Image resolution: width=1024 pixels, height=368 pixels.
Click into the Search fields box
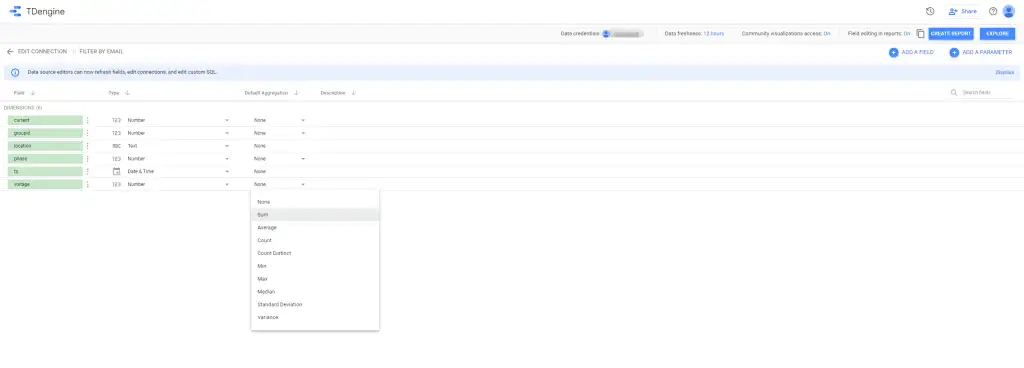(x=986, y=93)
